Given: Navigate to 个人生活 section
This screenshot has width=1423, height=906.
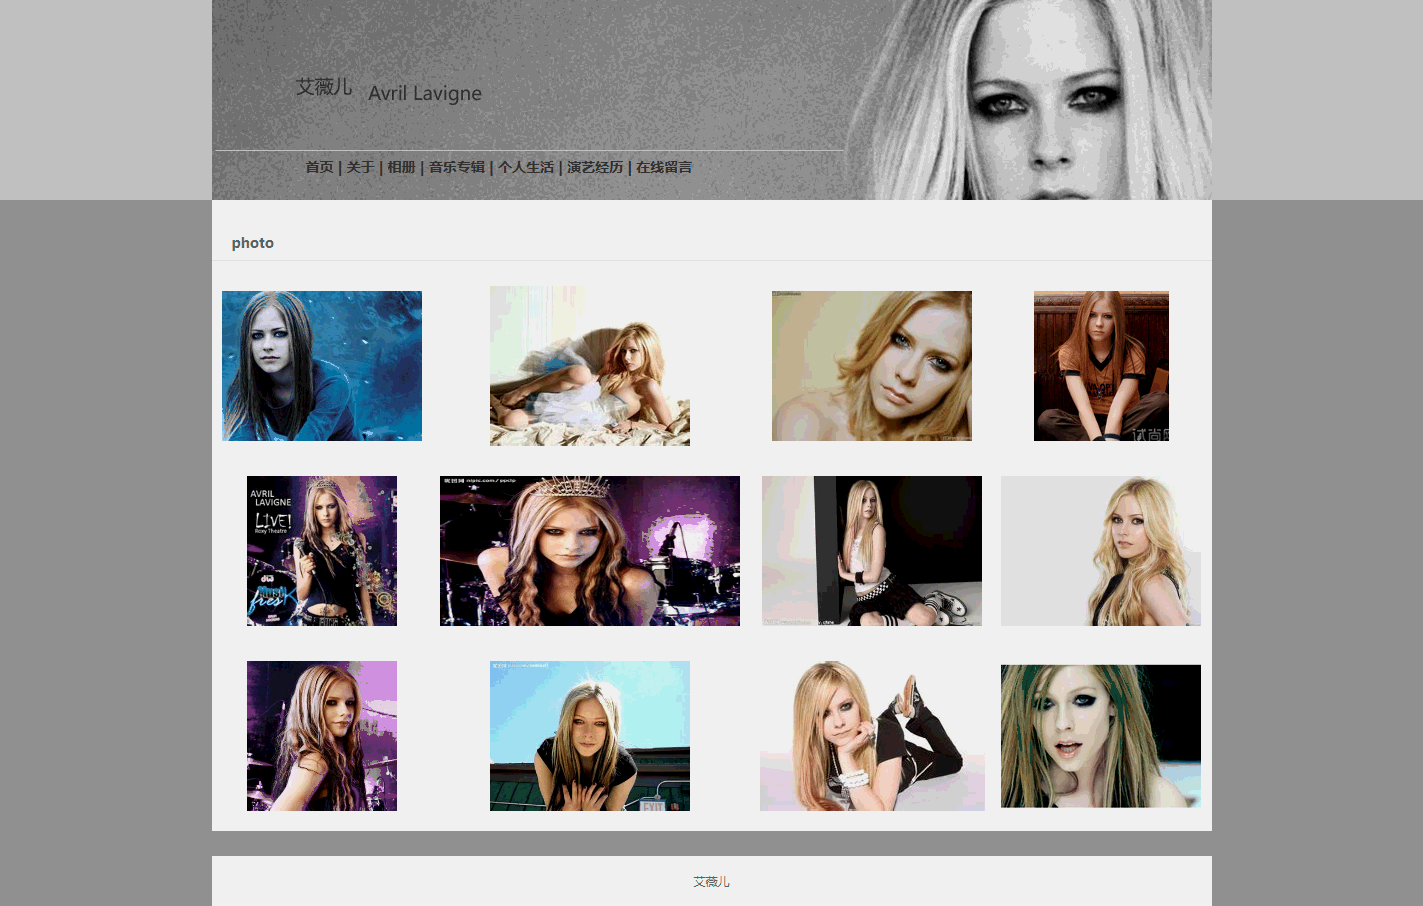Looking at the screenshot, I should [x=526, y=167].
